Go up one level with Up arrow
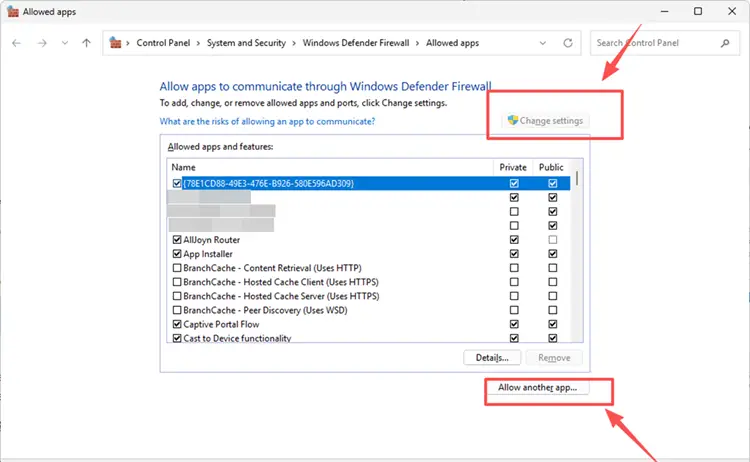750x462 pixels. 86,43
